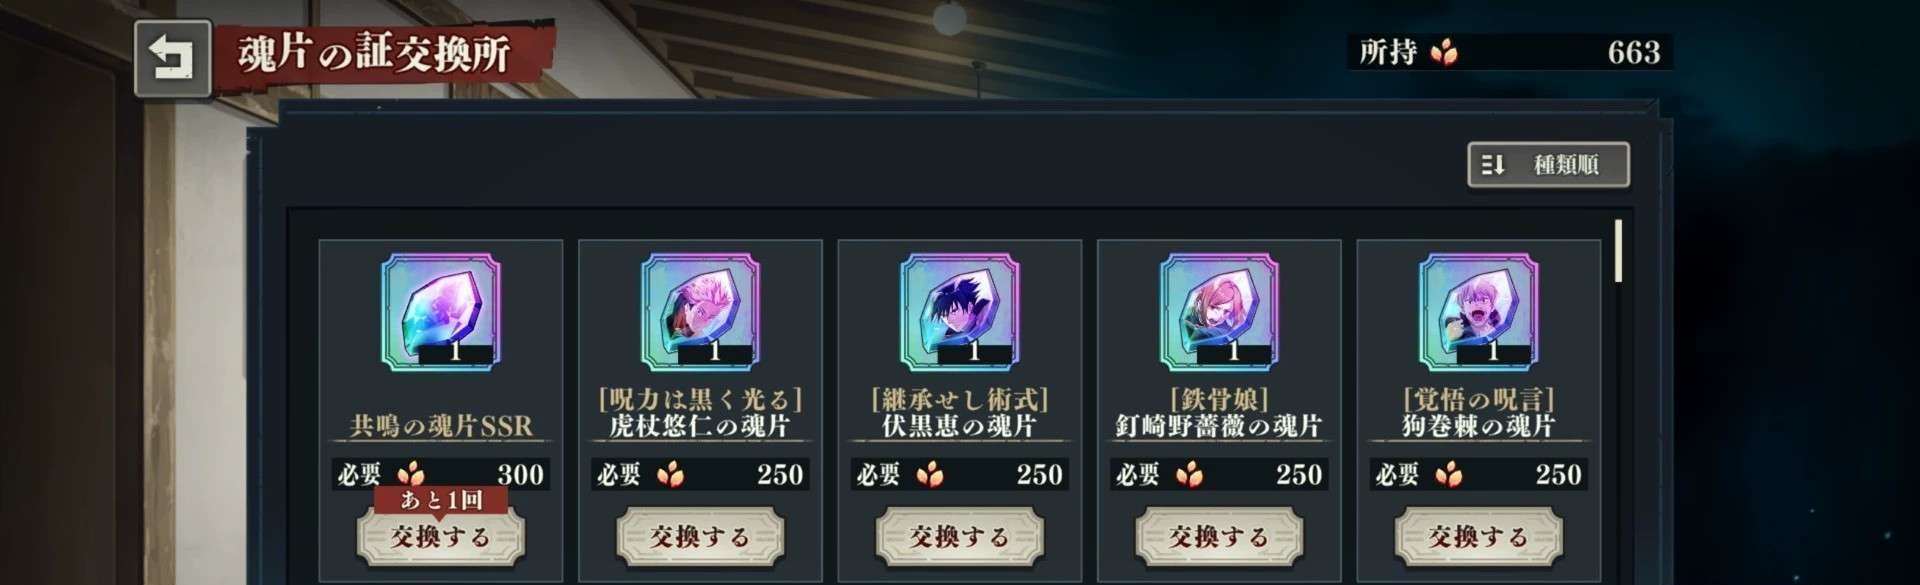
Task: Select the 虎杖悠仁 soul fragment icon
Action: (x=700, y=312)
